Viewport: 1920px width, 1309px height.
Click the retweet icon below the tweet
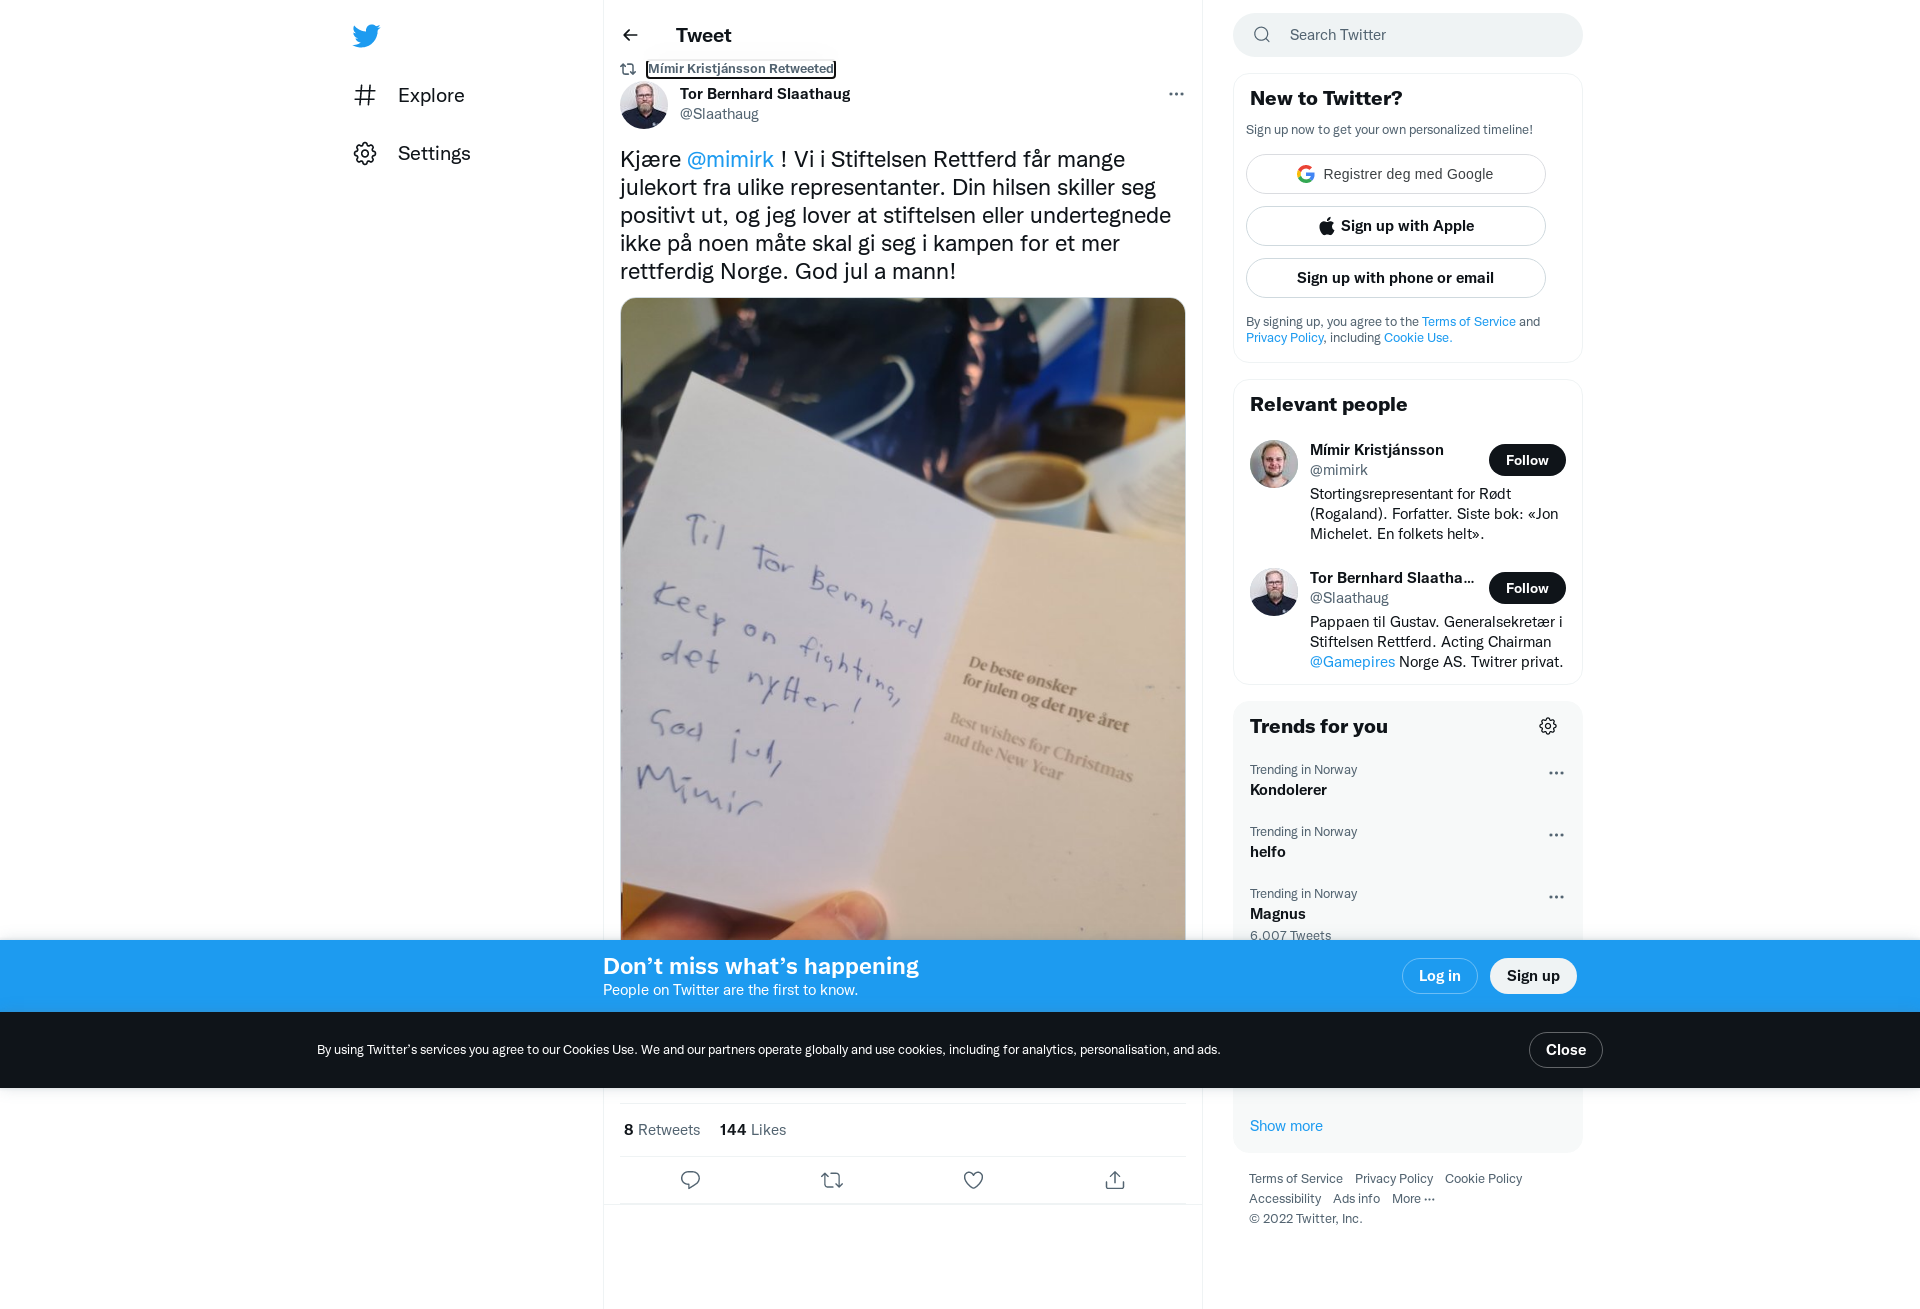click(832, 1180)
